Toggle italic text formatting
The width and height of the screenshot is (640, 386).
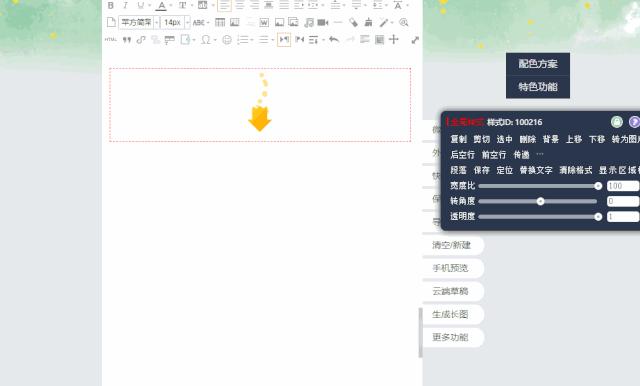coord(126,5)
